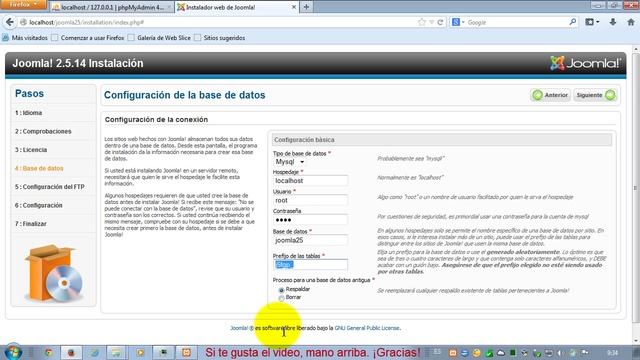Go to step 4: Base de datos
Viewport: 640px width, 360px height.
tap(39, 168)
